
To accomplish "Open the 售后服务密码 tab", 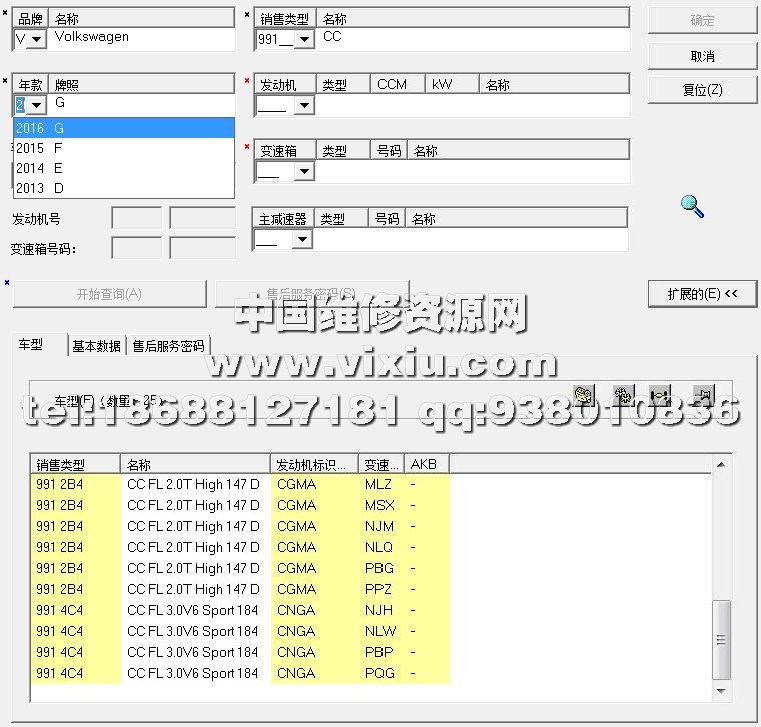I will tap(168, 346).
